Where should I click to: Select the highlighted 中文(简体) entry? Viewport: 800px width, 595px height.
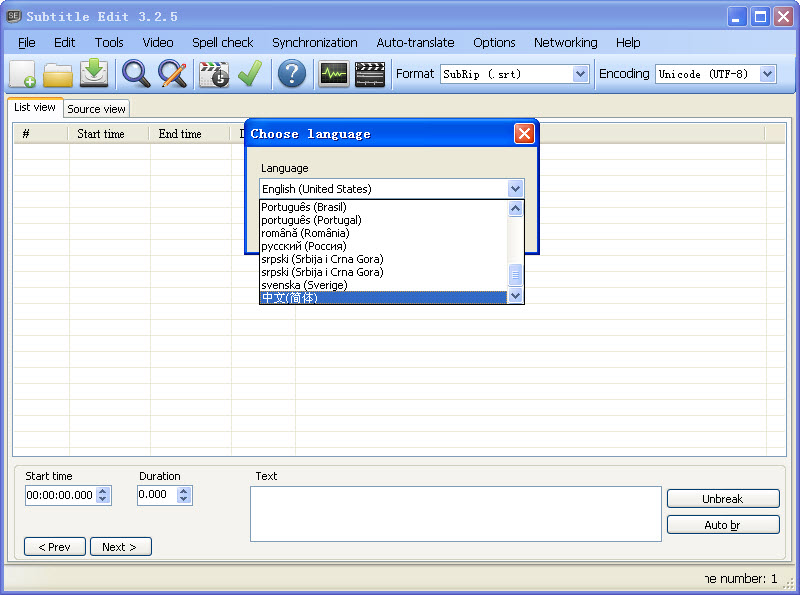384,298
